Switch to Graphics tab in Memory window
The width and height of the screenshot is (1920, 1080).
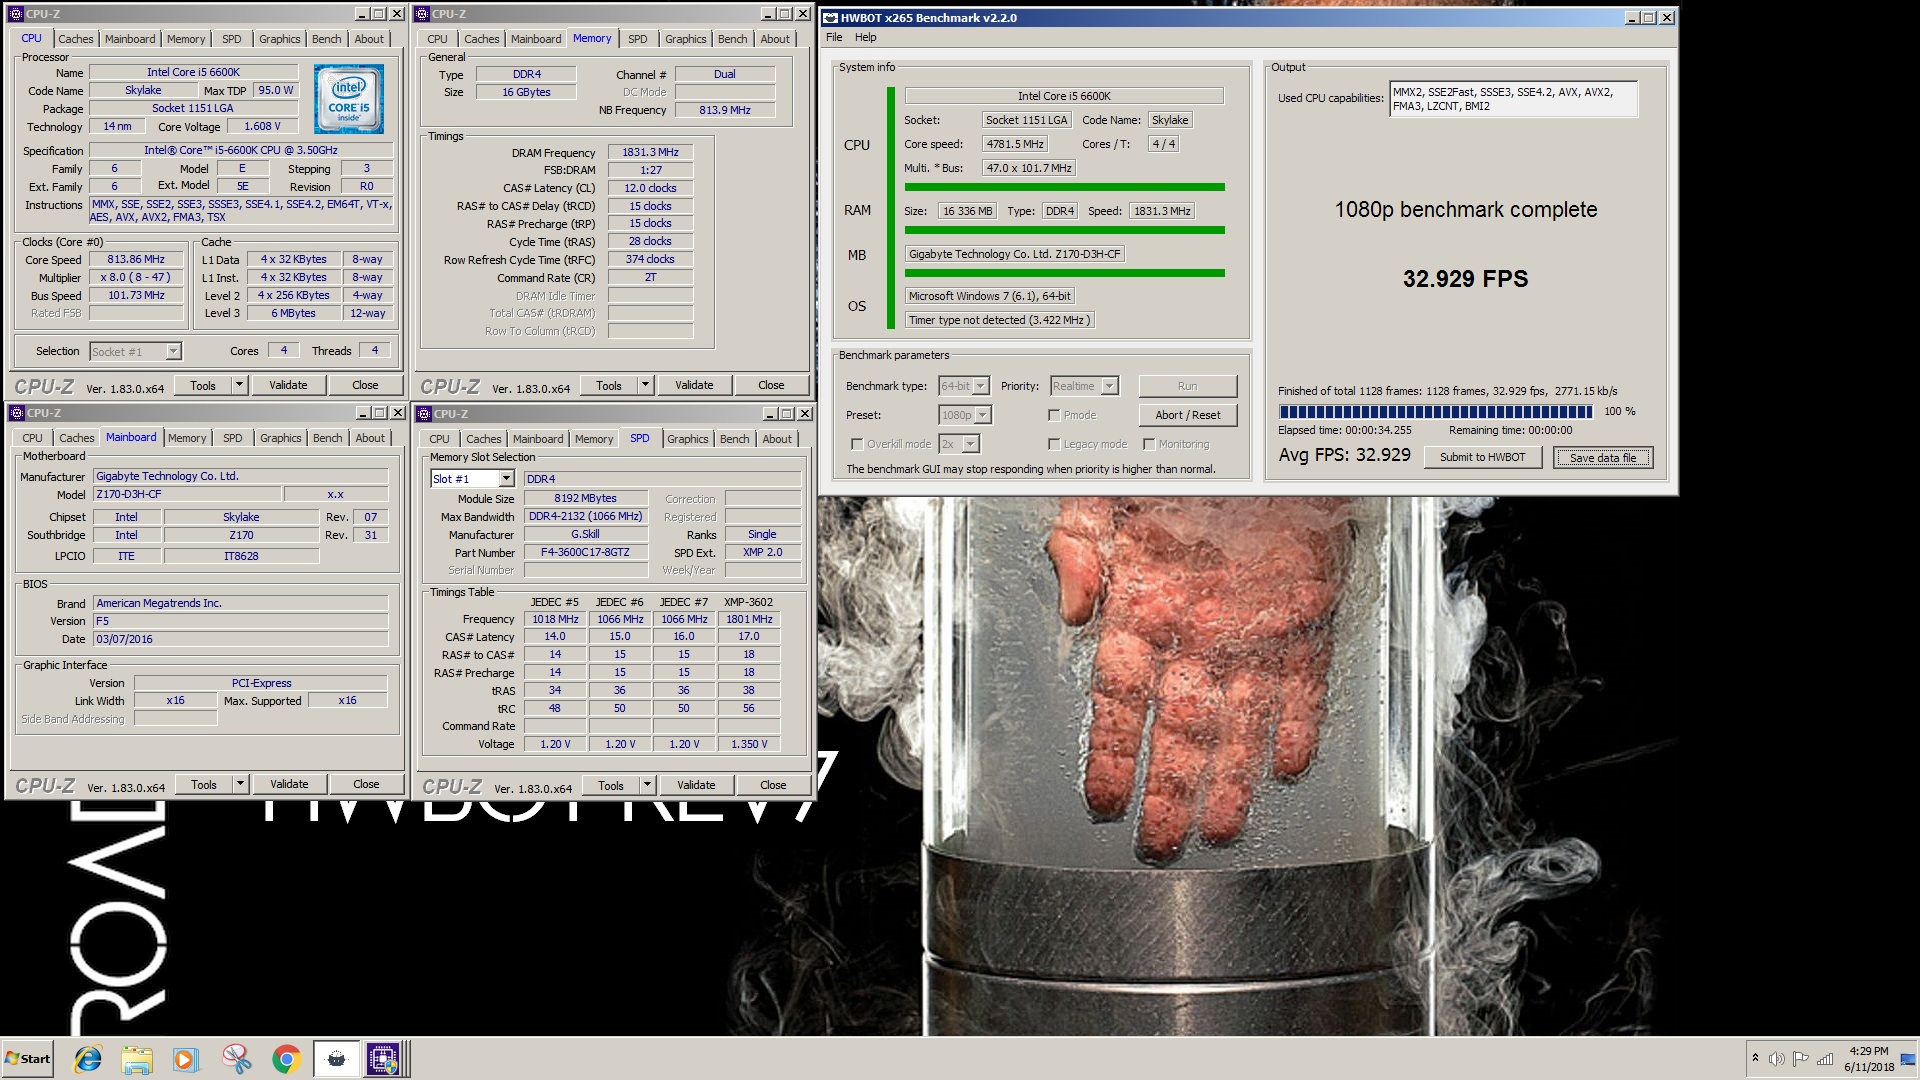point(686,39)
